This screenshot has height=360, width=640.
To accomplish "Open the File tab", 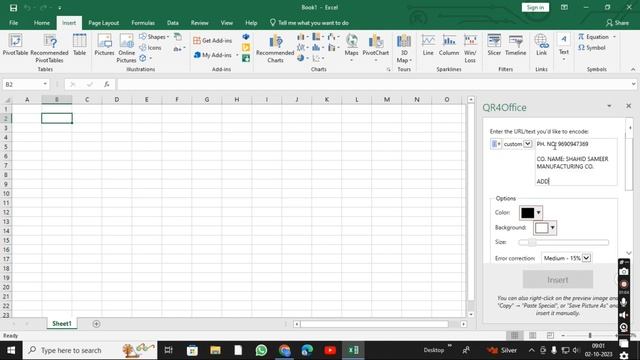I will 13,23.
